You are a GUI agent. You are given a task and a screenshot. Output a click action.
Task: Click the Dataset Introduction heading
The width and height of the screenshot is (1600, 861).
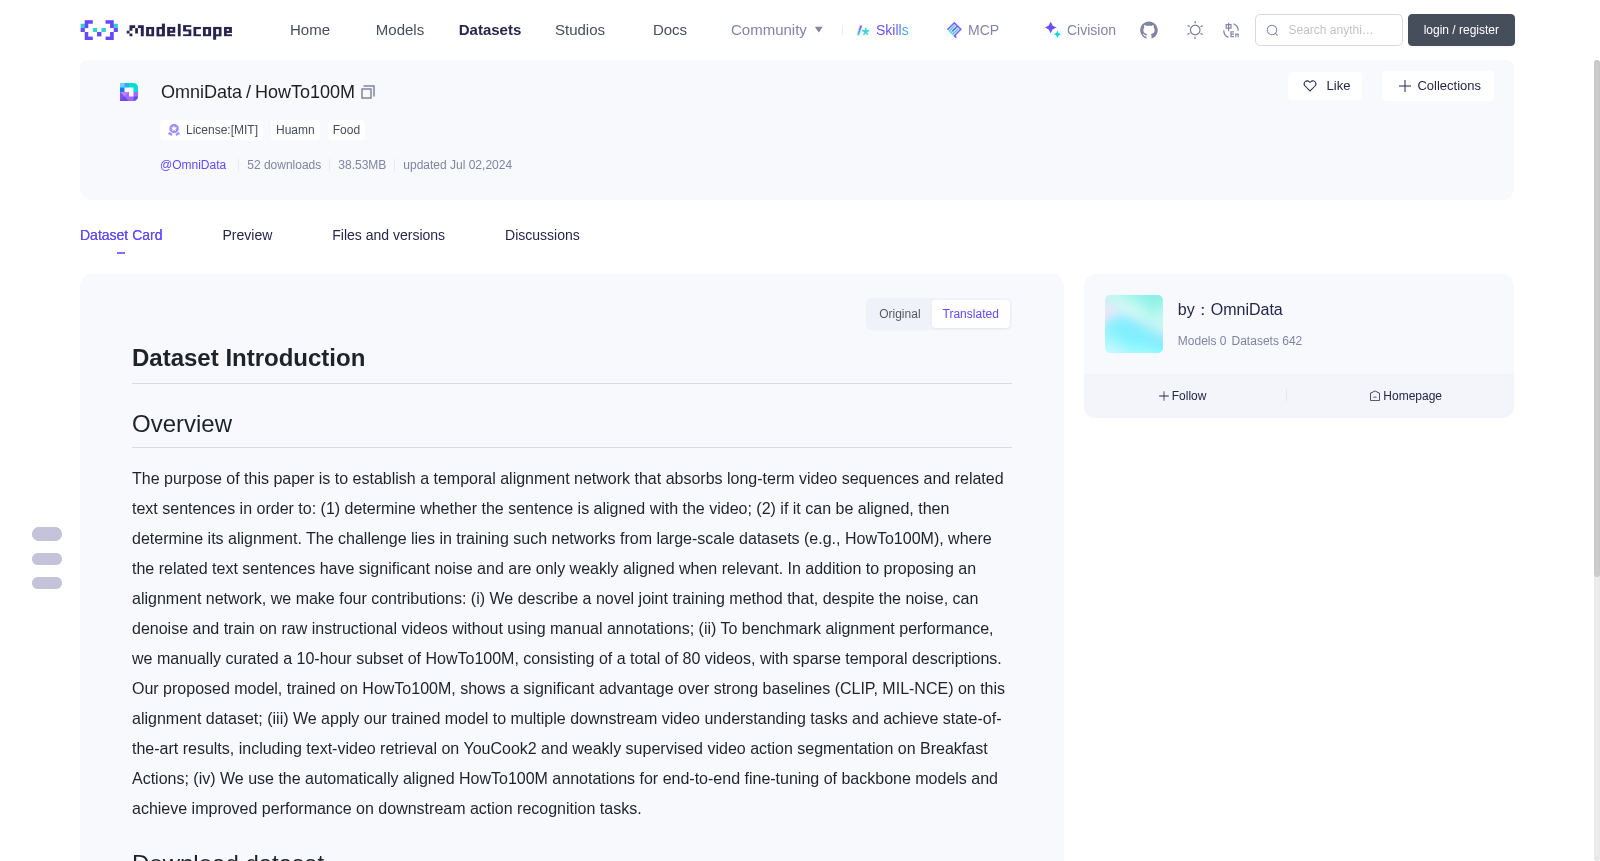(x=248, y=358)
